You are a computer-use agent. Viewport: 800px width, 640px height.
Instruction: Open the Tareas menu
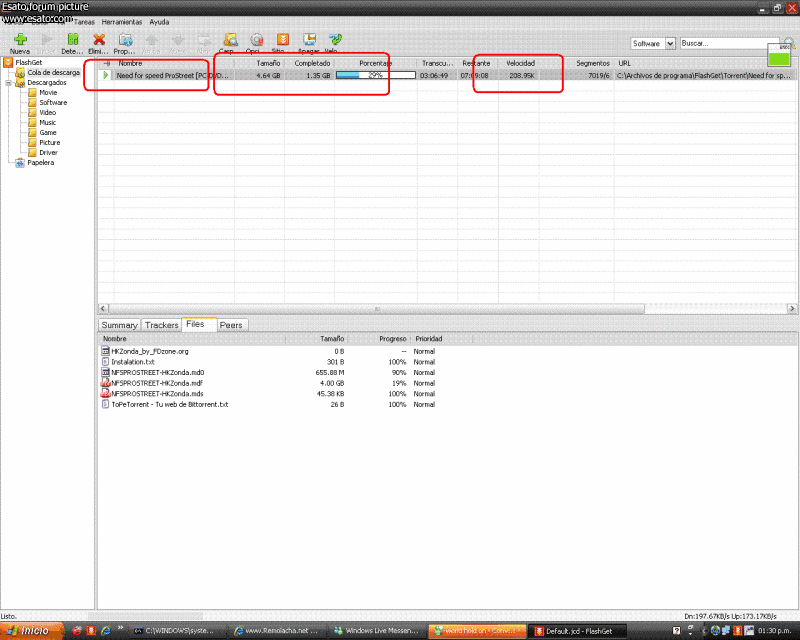(84, 22)
